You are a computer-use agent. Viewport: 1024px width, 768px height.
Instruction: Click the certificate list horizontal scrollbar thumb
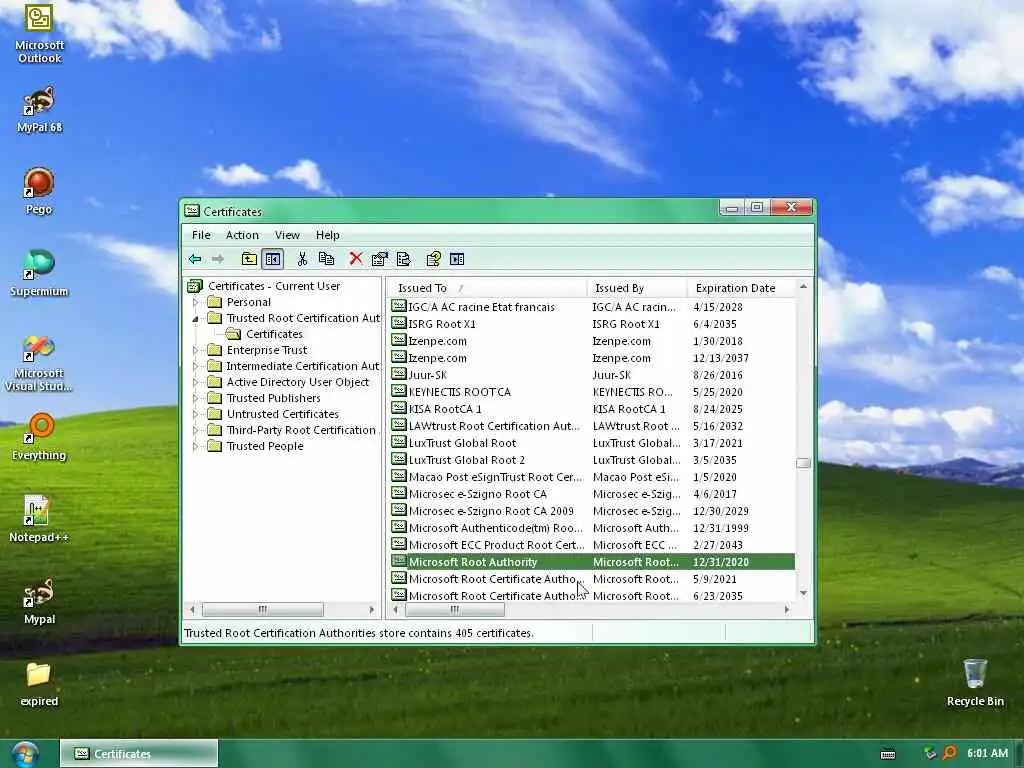coord(455,609)
